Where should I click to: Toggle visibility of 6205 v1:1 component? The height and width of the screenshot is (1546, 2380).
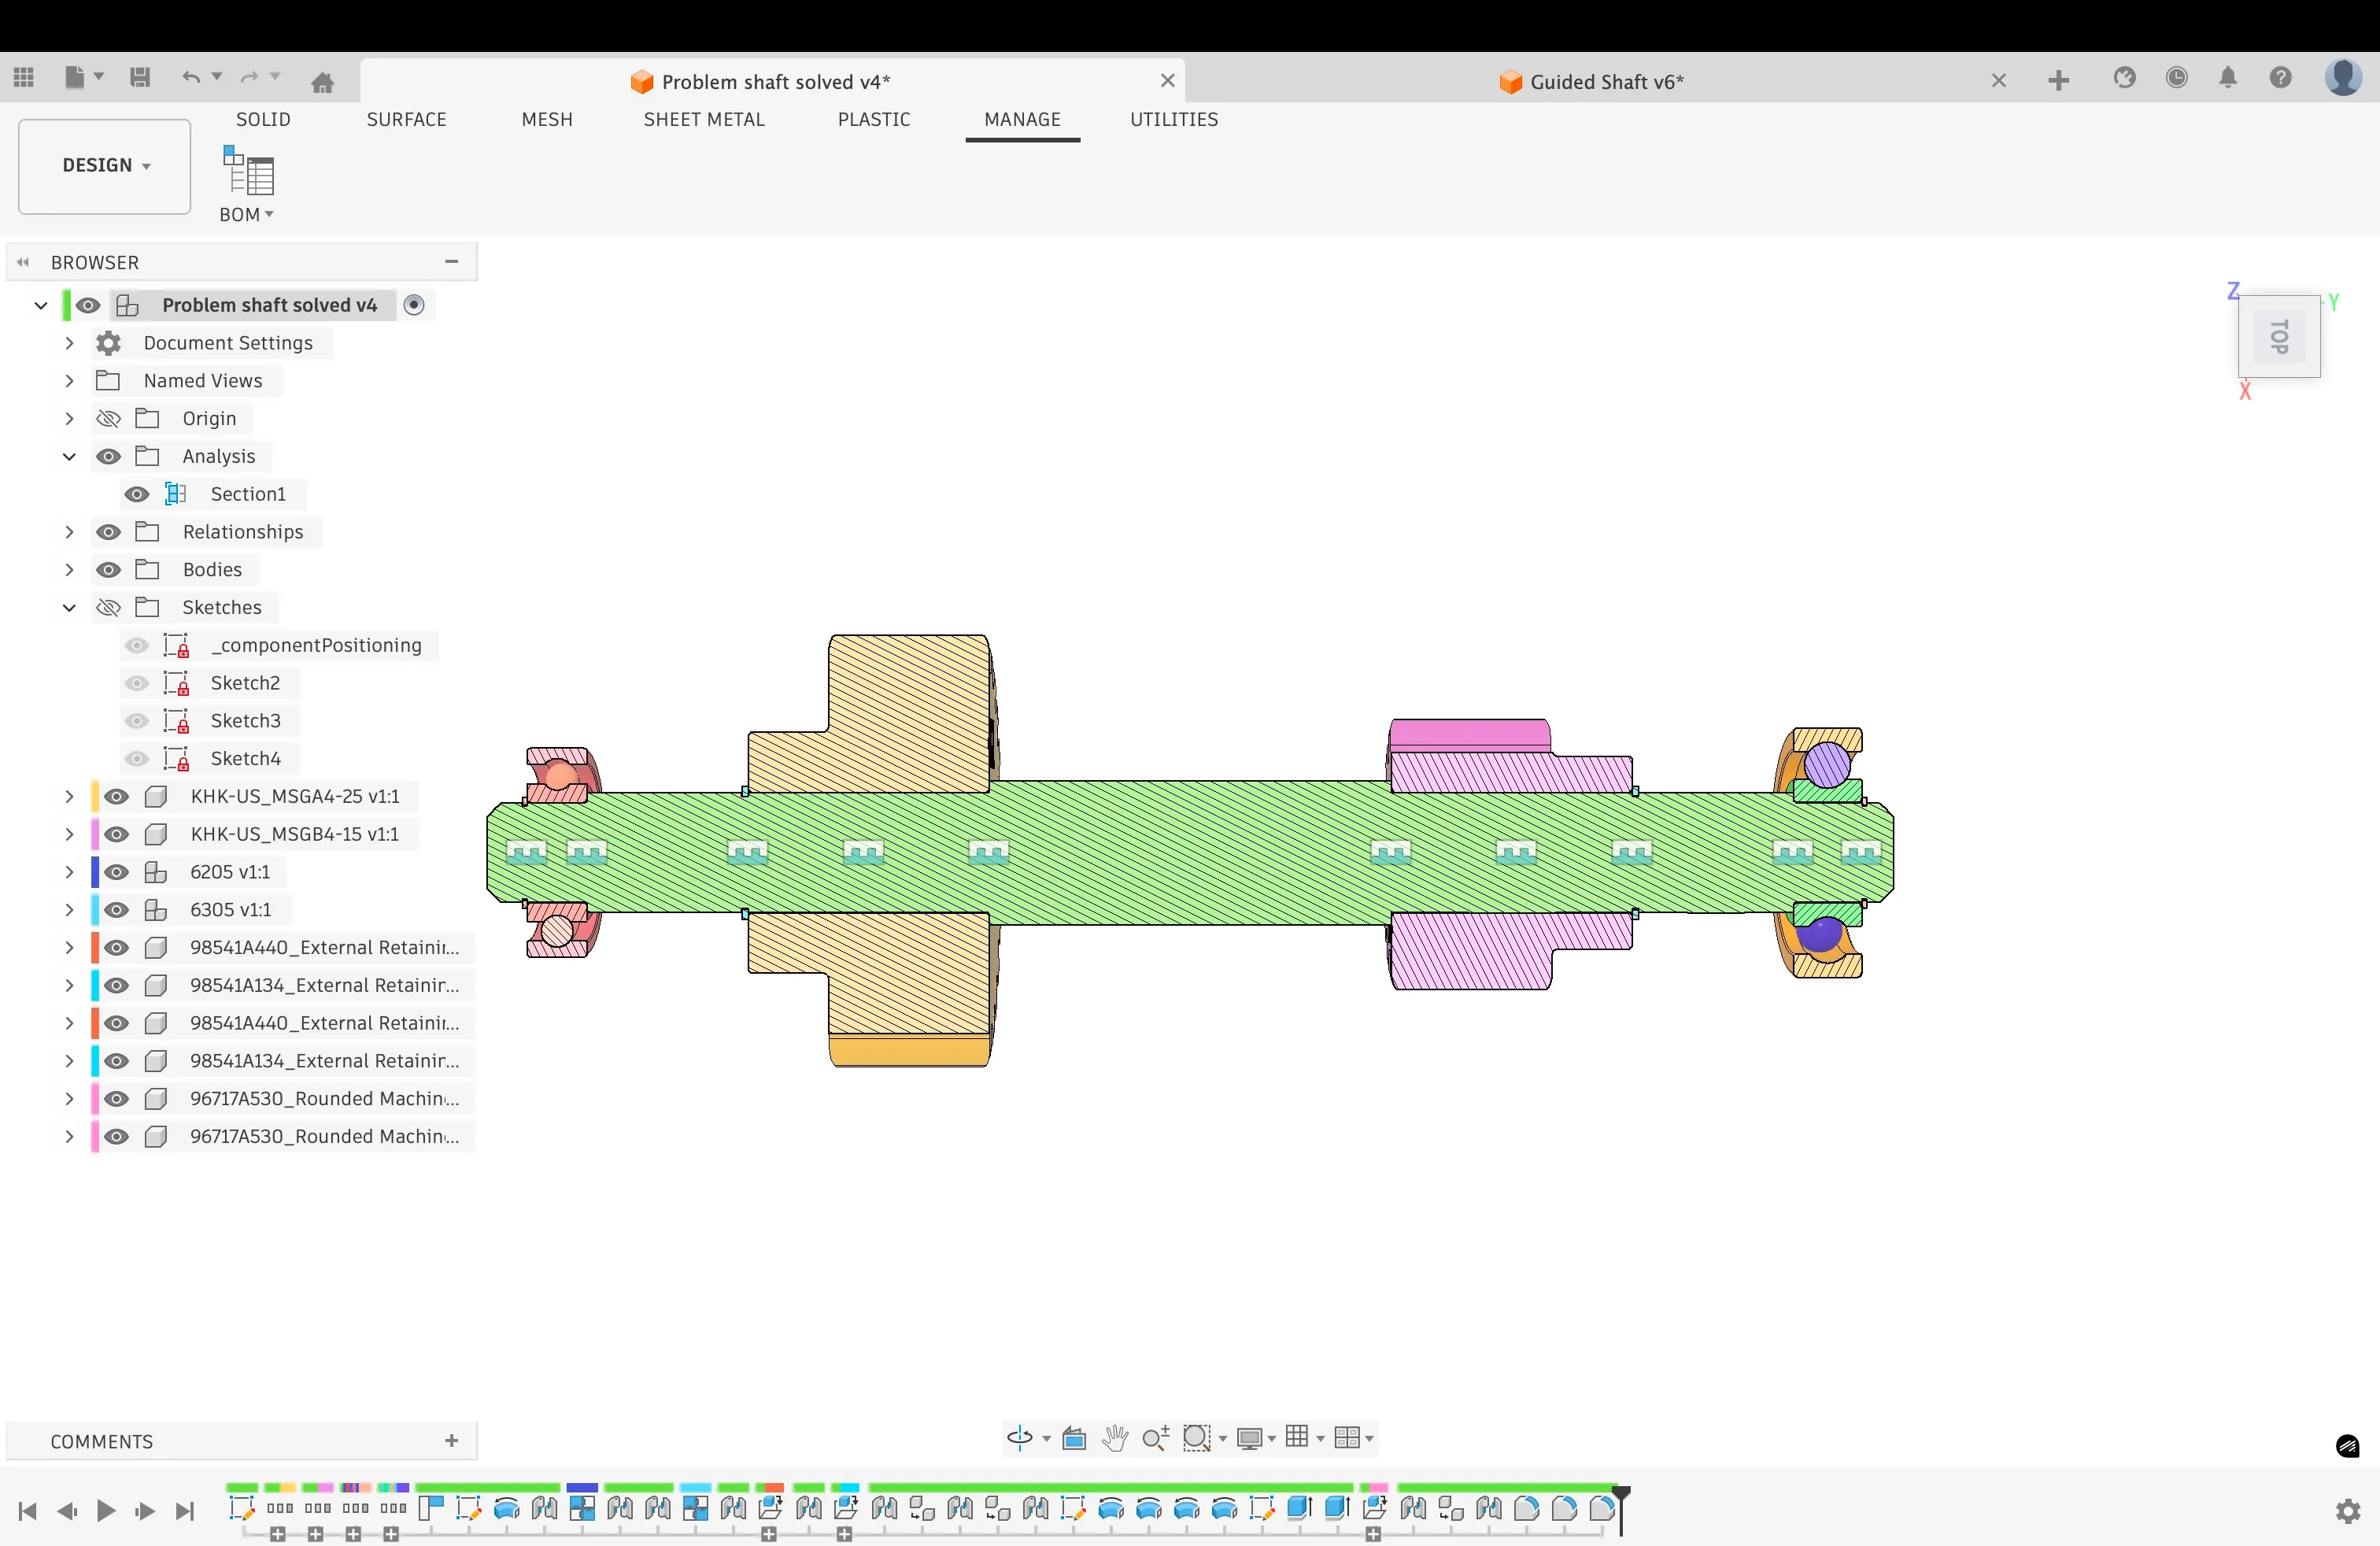point(117,872)
